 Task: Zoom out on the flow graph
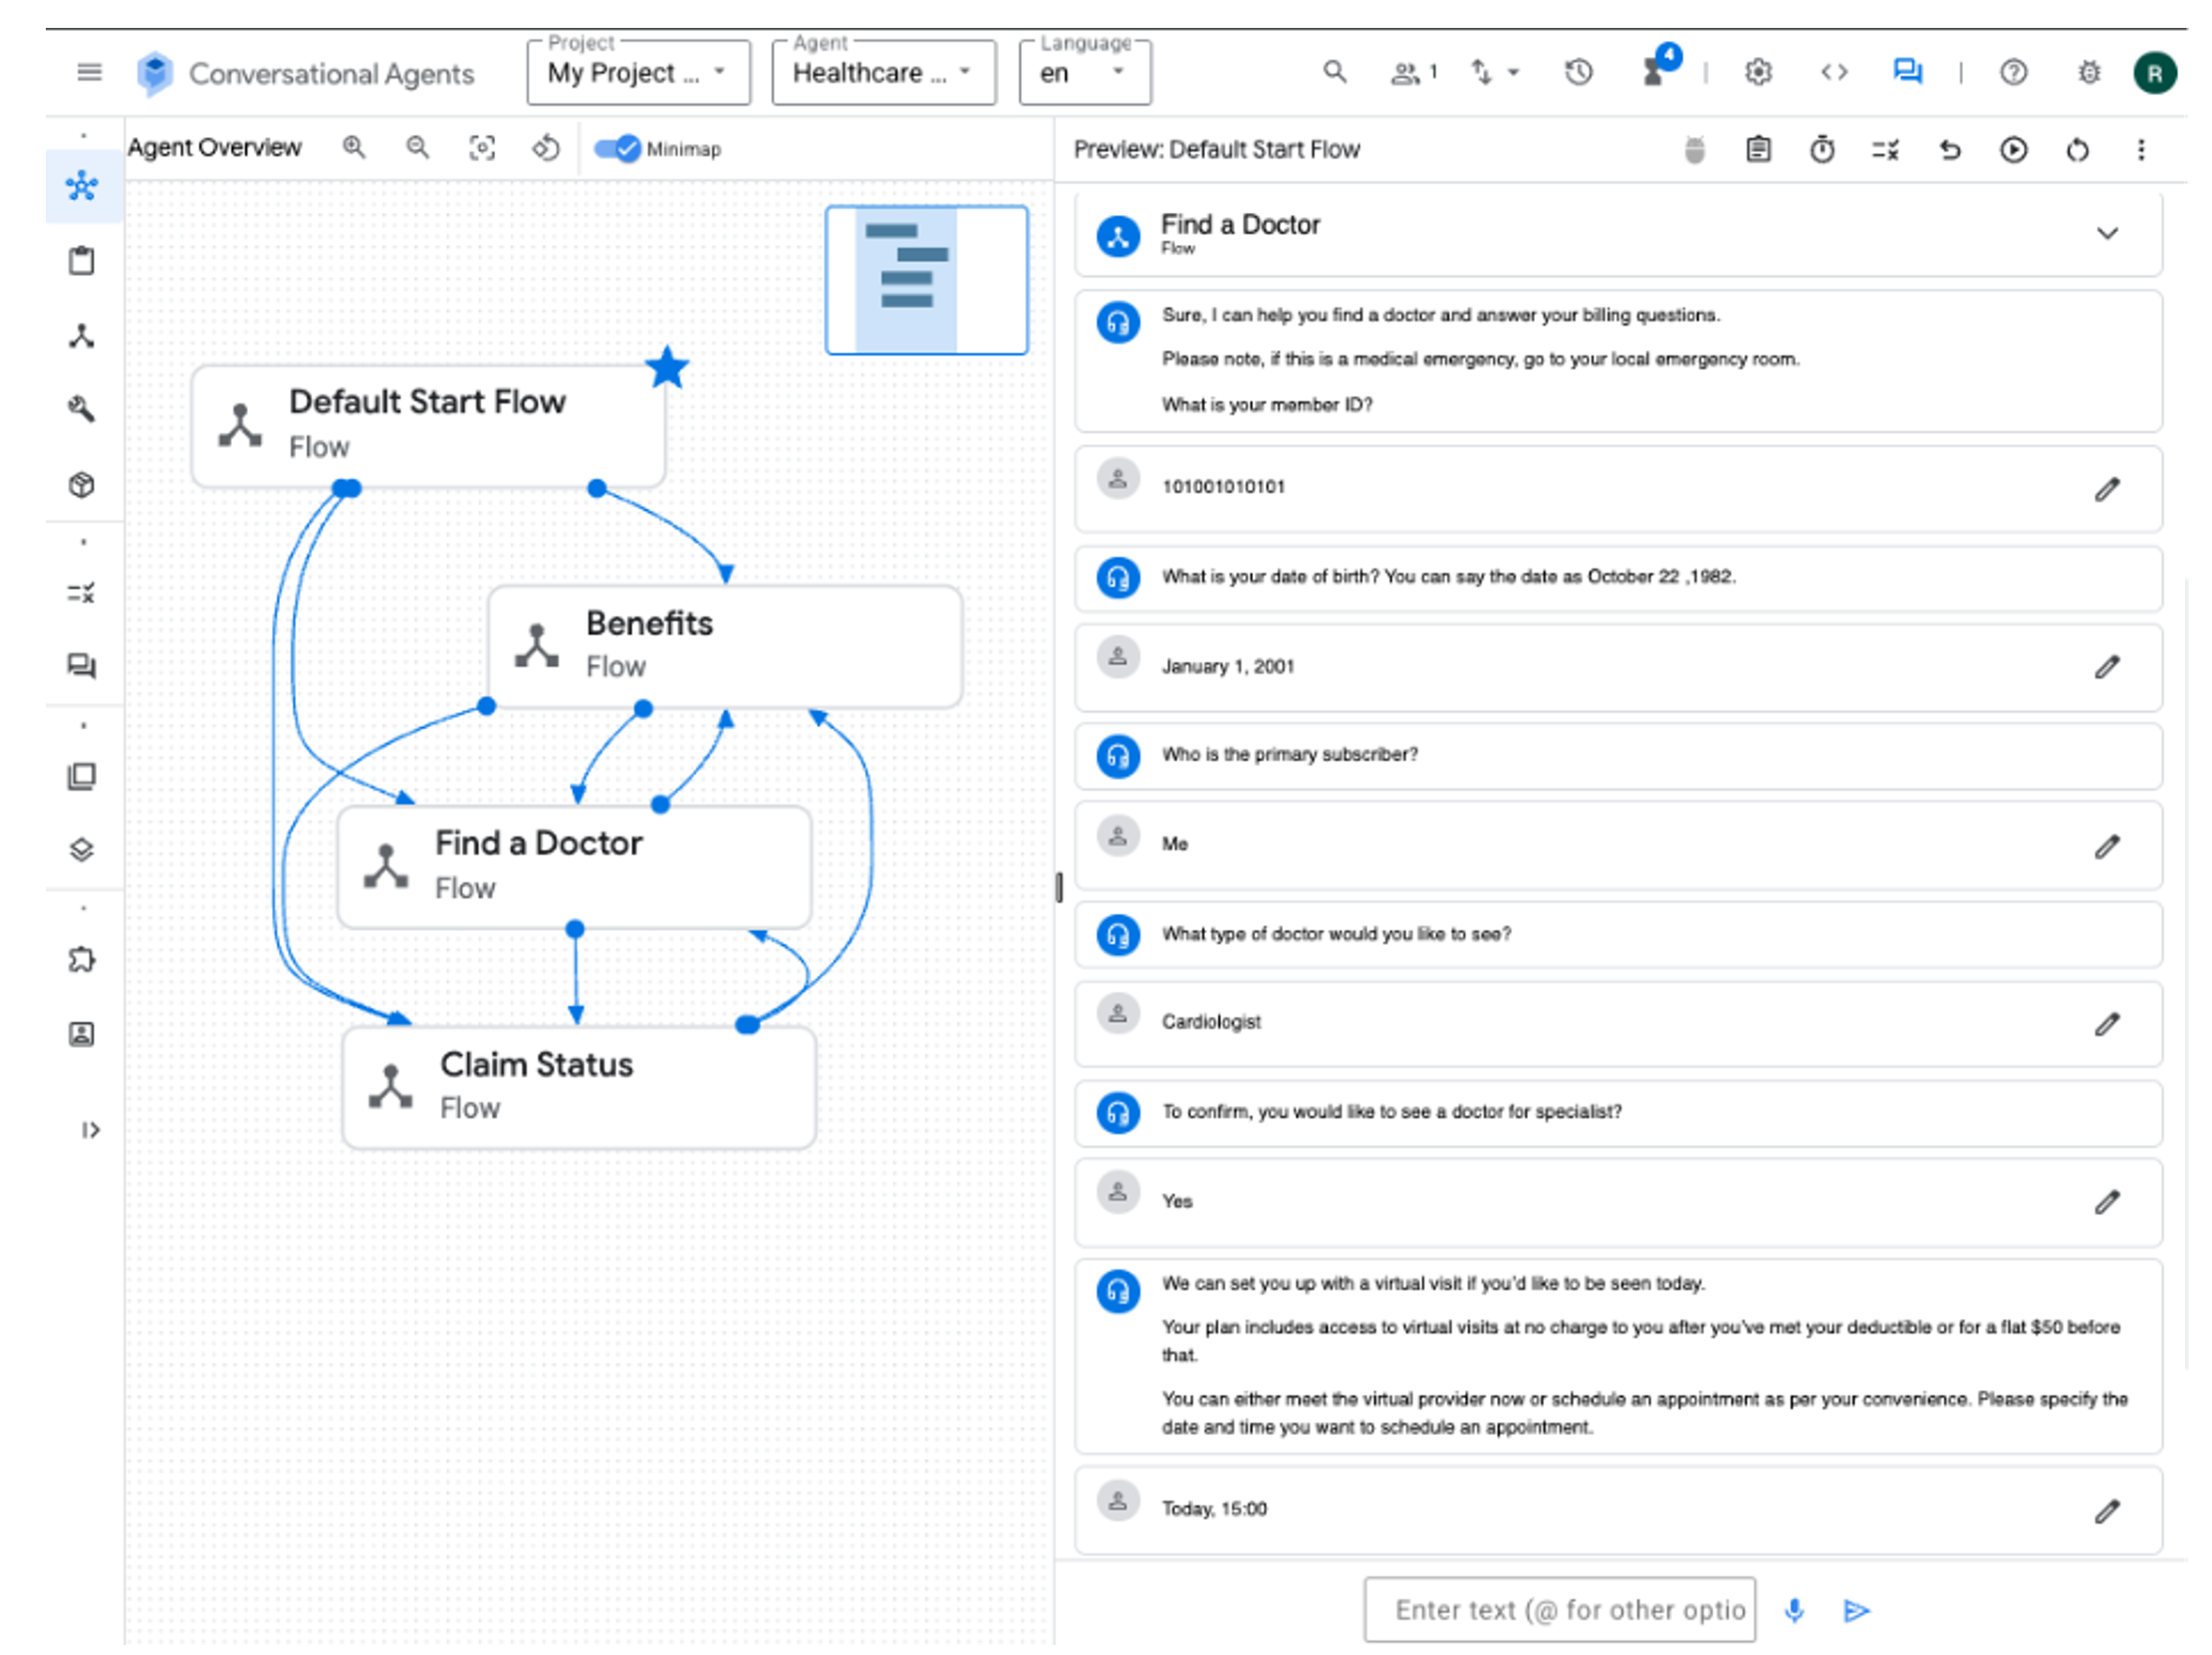click(418, 147)
